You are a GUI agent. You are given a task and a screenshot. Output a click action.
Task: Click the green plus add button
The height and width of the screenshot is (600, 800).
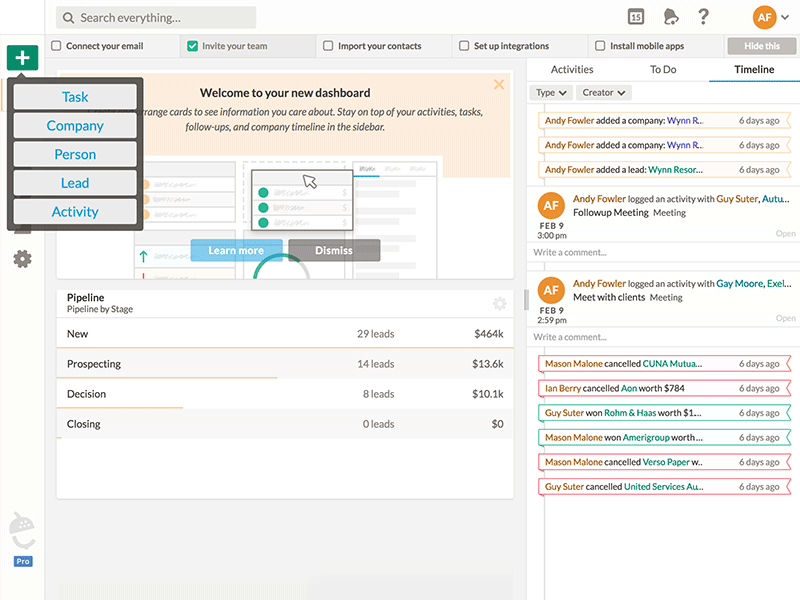pyautogui.click(x=22, y=58)
